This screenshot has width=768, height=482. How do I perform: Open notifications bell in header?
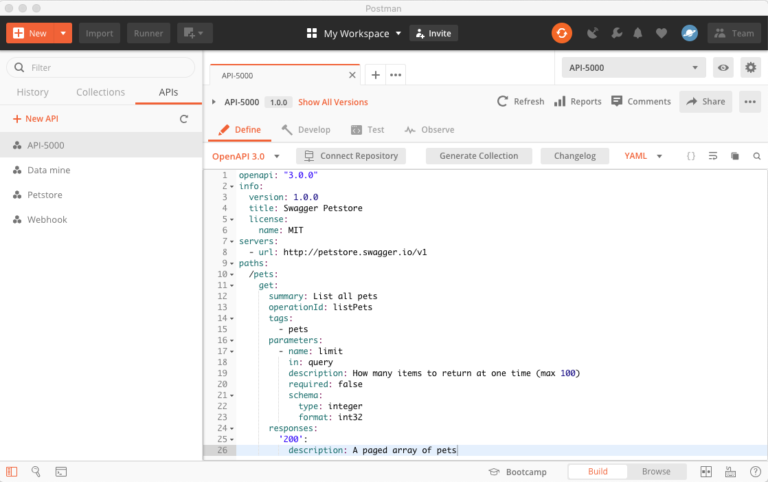click(x=638, y=33)
